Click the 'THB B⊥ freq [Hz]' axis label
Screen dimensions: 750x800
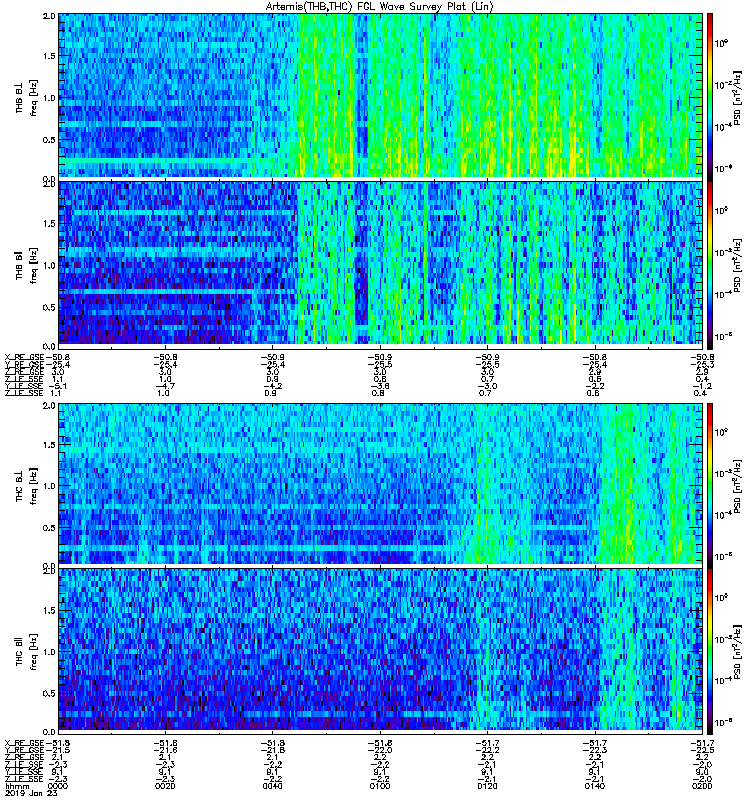tap(27, 98)
